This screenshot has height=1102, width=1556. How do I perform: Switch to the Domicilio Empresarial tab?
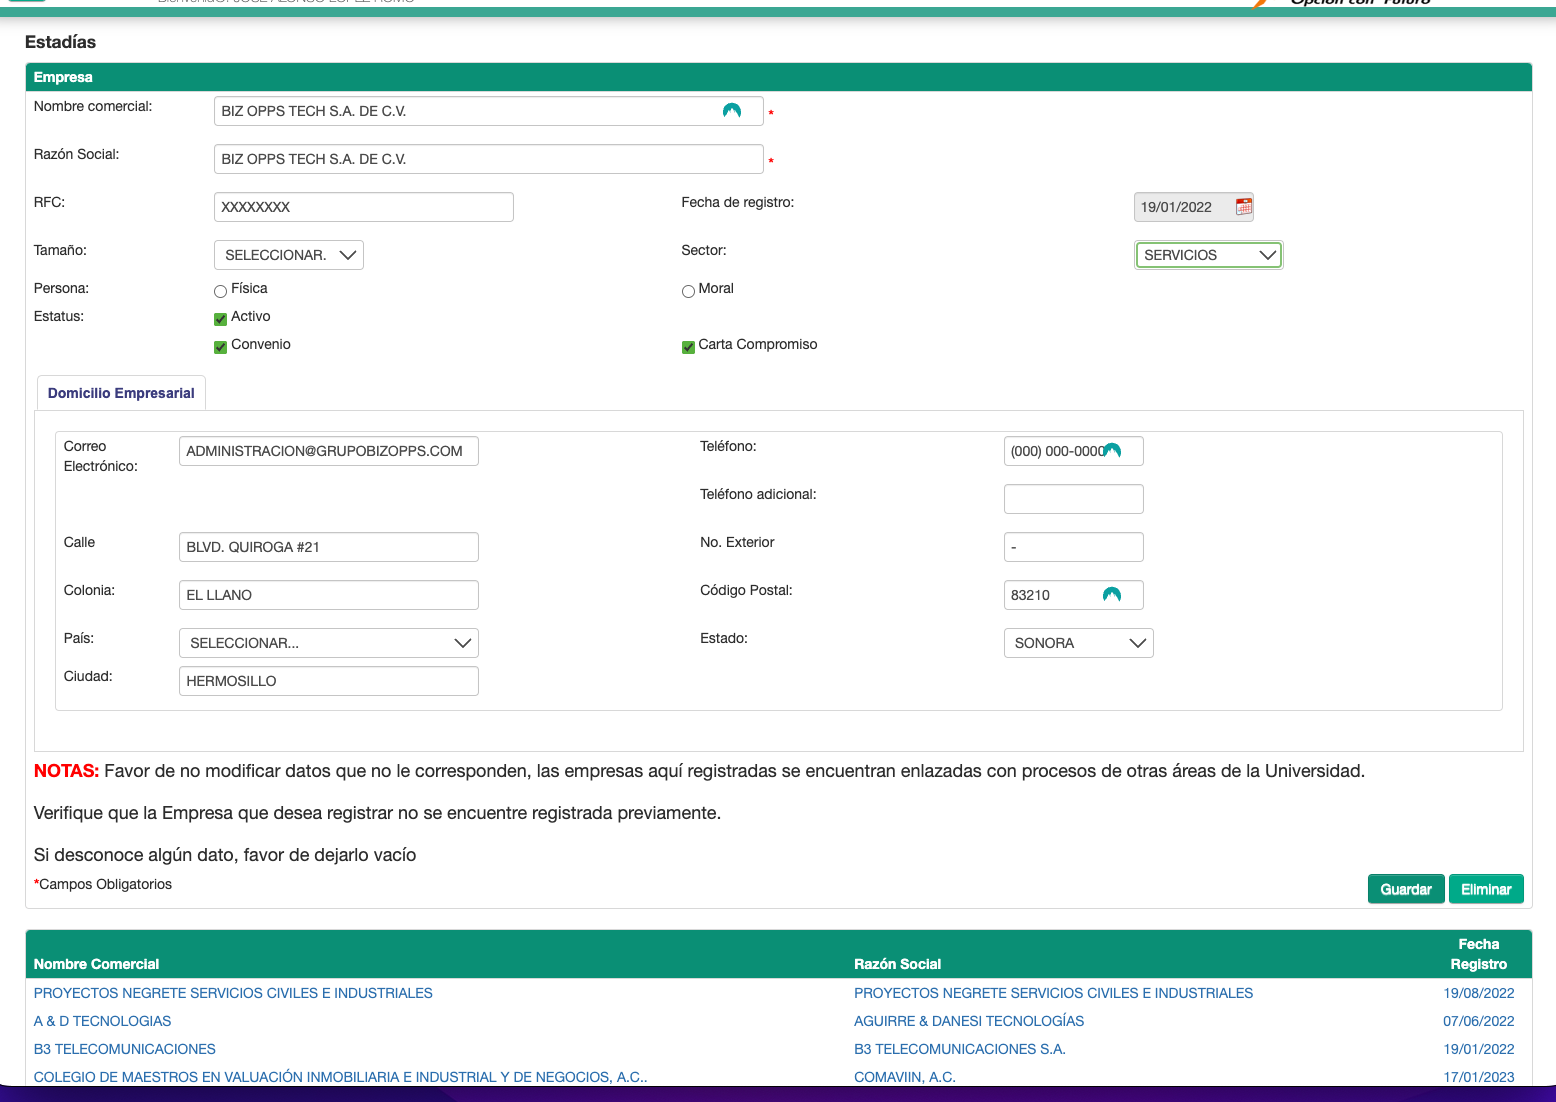121,393
